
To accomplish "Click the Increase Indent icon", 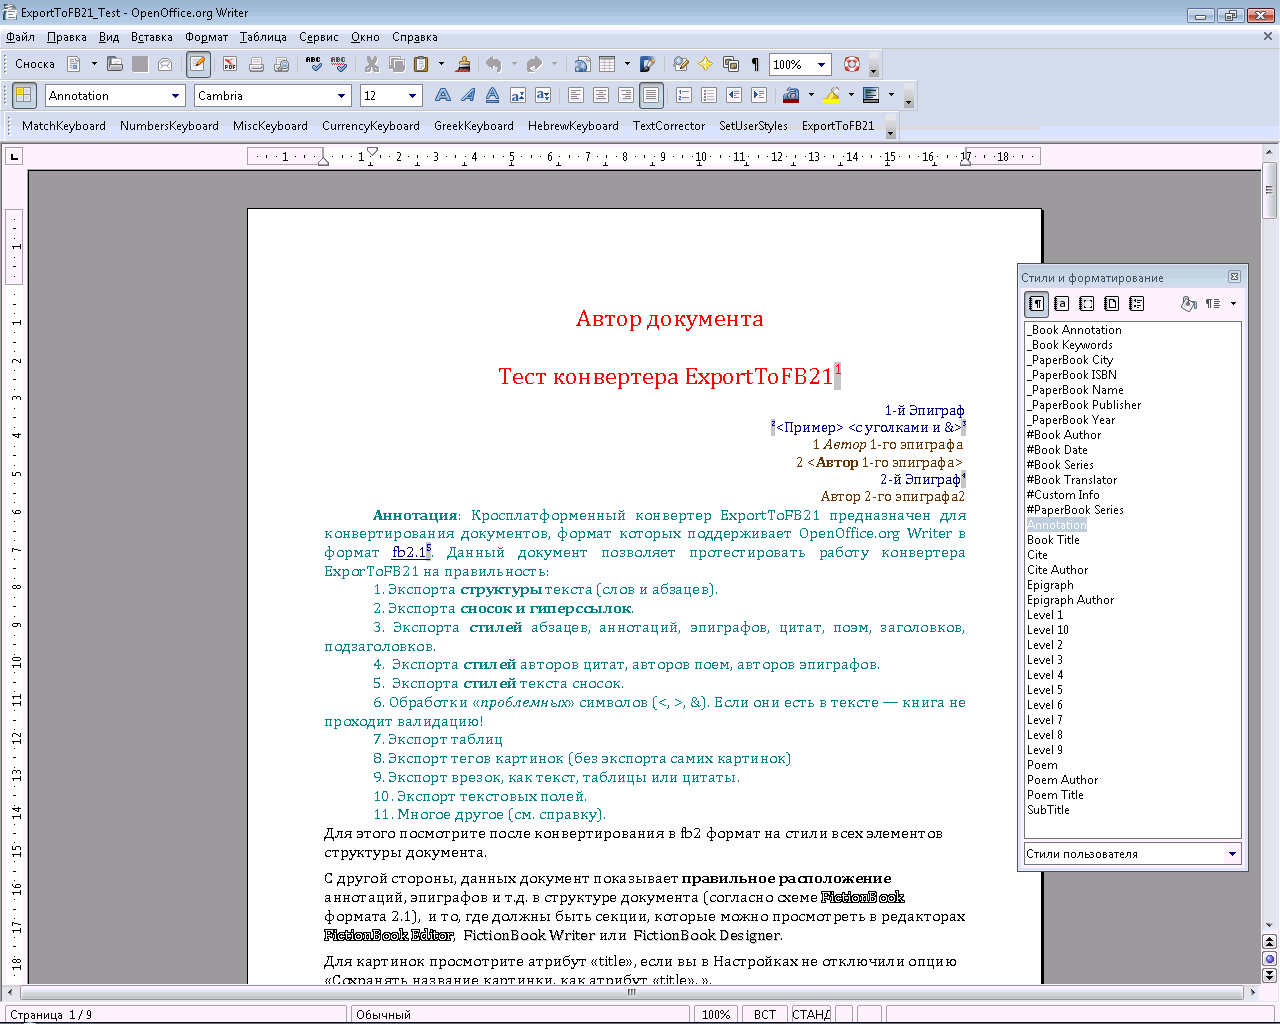I will pos(759,95).
